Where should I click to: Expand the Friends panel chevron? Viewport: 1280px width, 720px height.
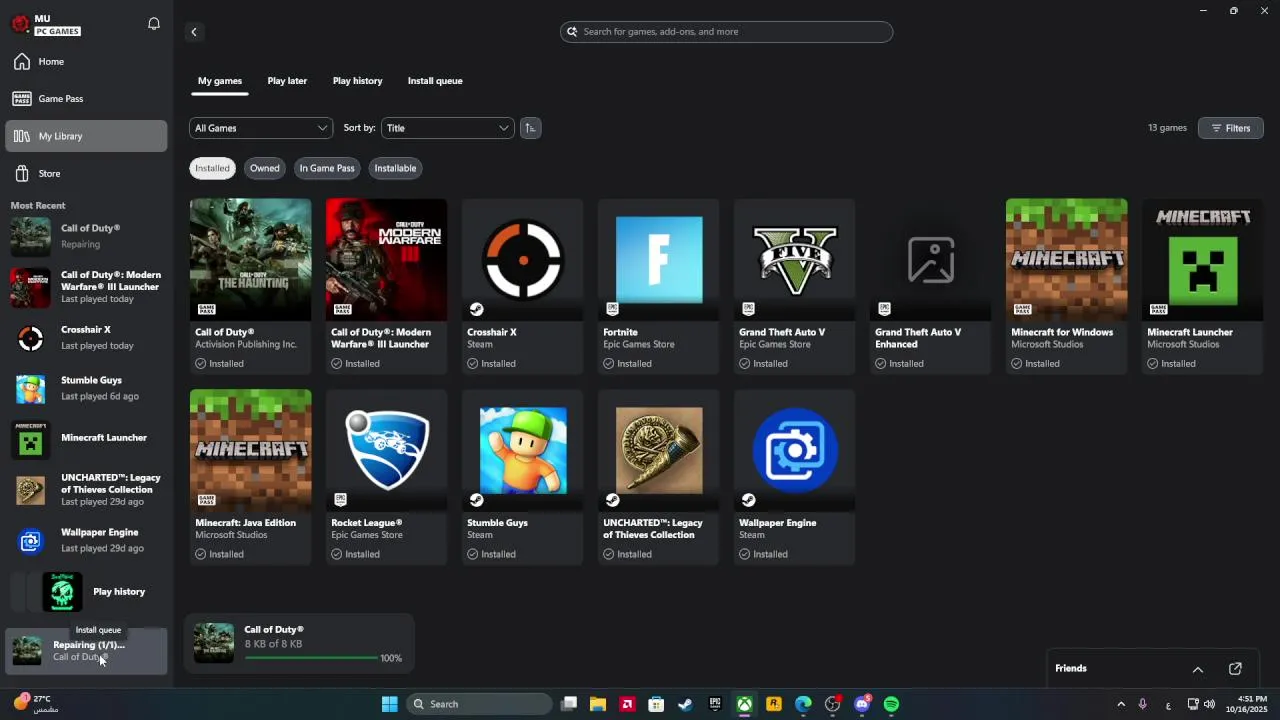pyautogui.click(x=1198, y=669)
